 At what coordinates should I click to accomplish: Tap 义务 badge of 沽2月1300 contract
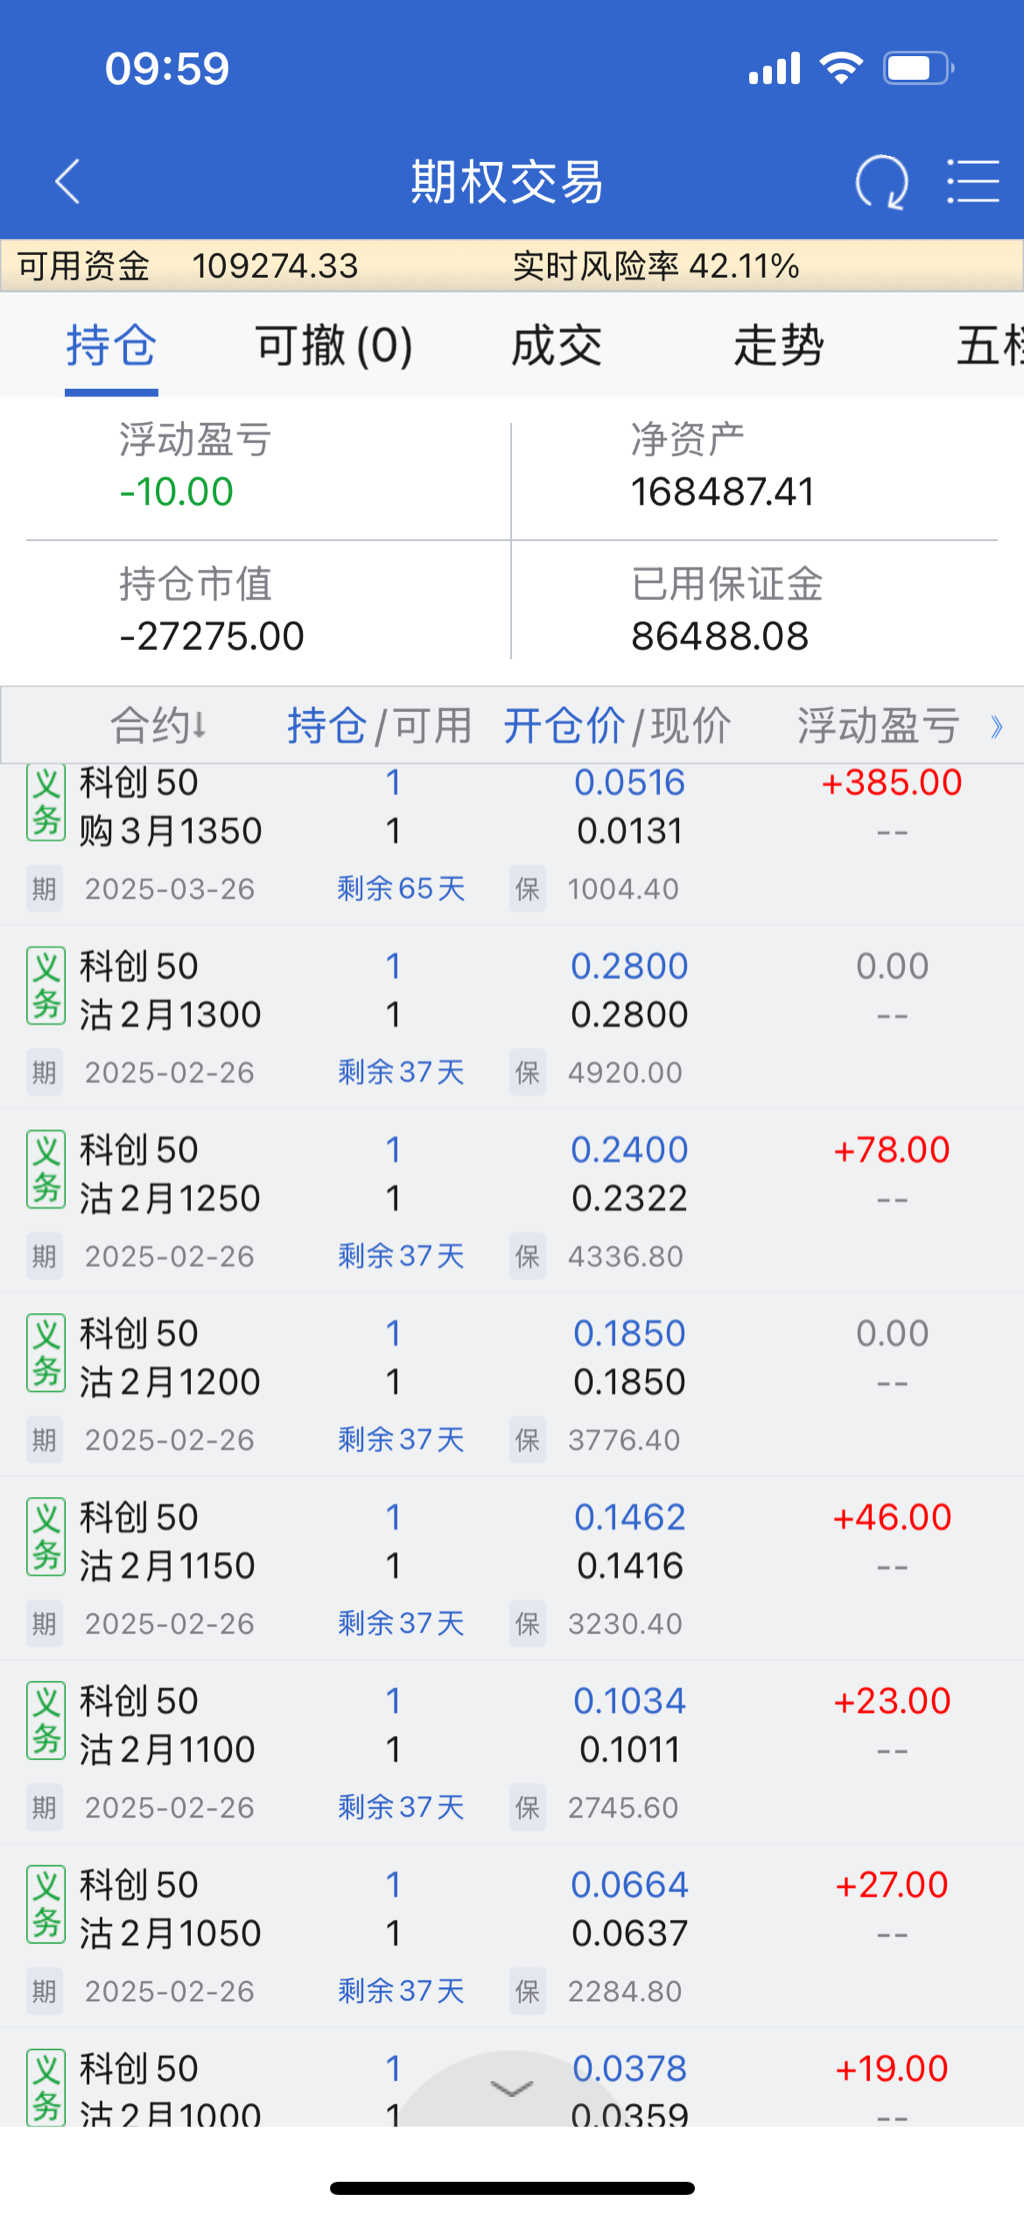pyautogui.click(x=46, y=987)
